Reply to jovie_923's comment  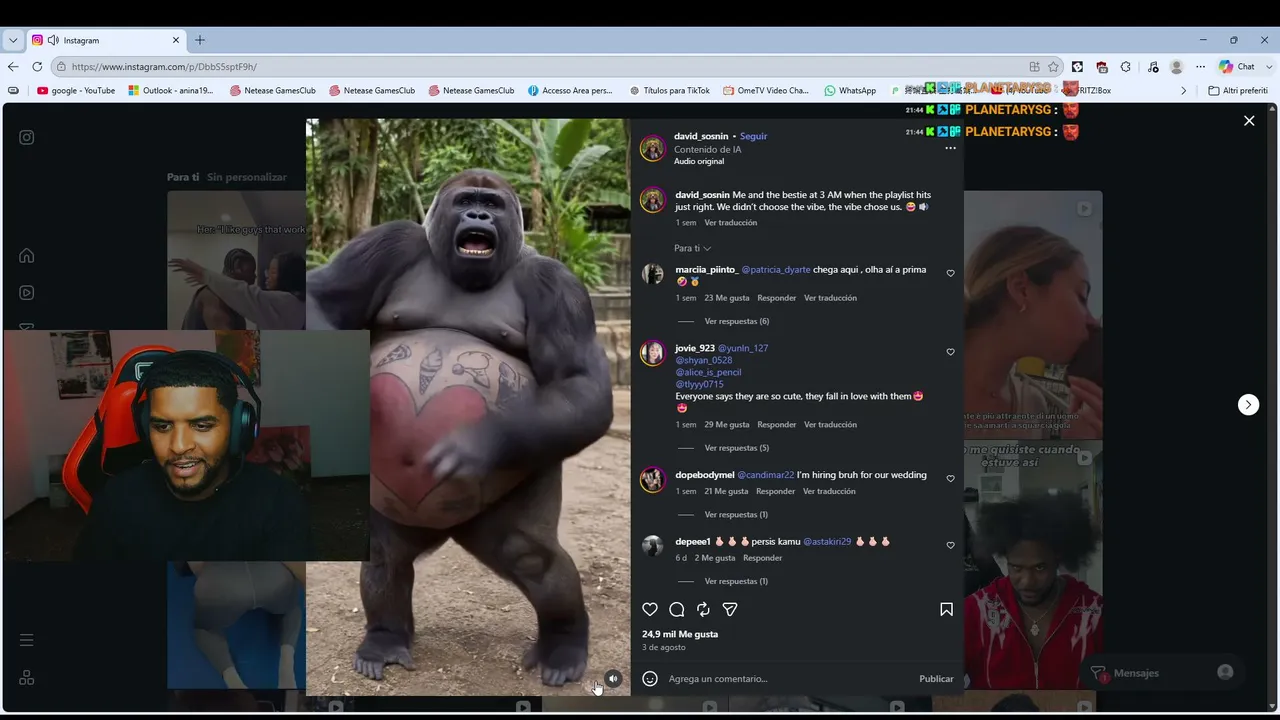pos(777,425)
